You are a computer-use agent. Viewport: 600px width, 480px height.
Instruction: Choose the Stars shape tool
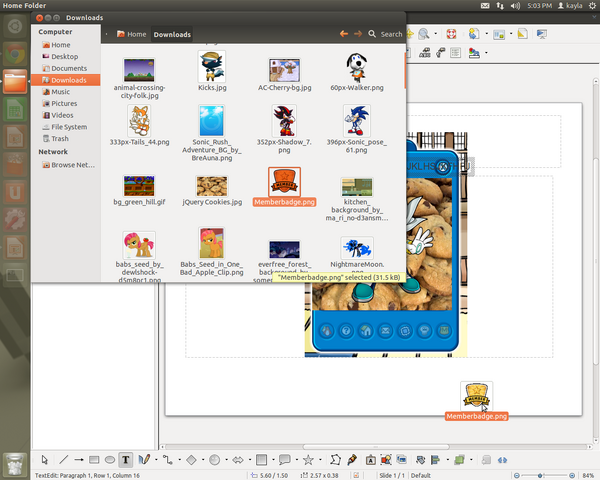coord(308,460)
